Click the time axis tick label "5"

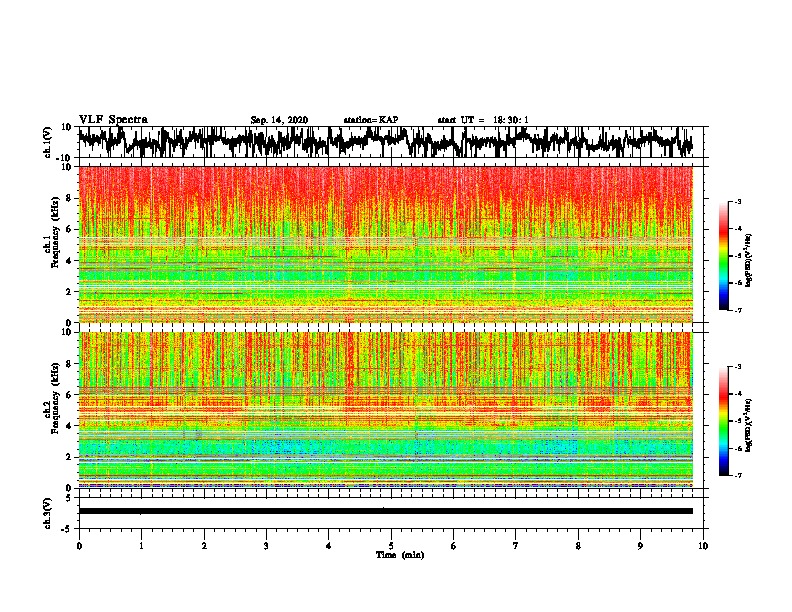pyautogui.click(x=391, y=546)
